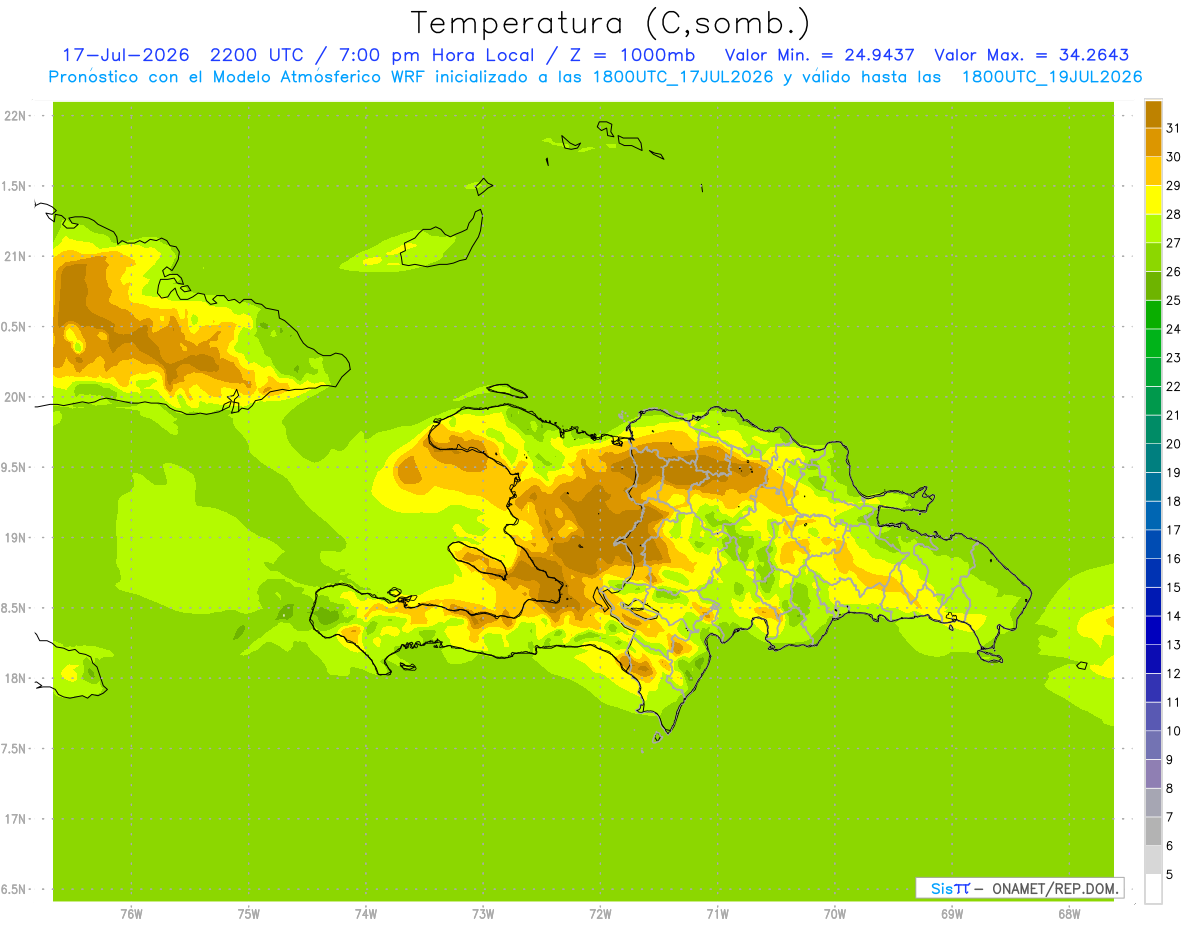Pick the olive-green swatch between 25 and 26

coord(1153,286)
